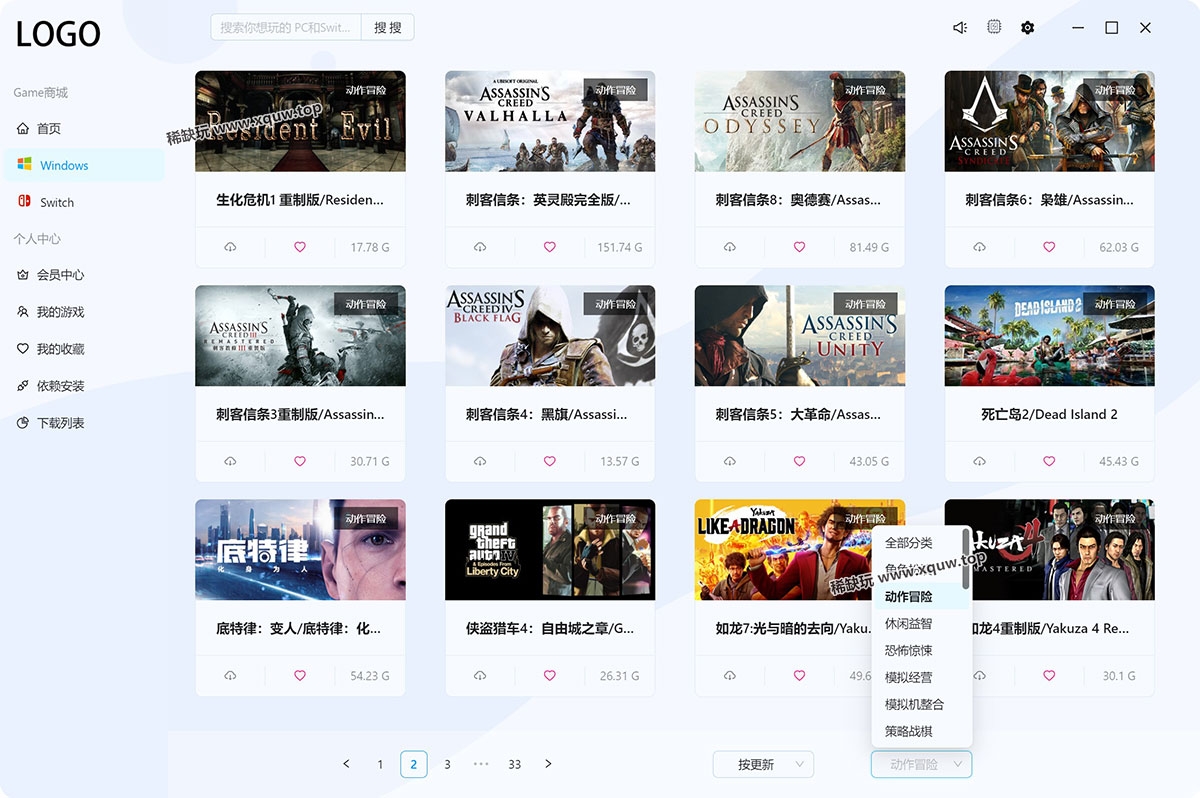
Task: Open the chip hardware icon in top bar
Action: [x=994, y=27]
